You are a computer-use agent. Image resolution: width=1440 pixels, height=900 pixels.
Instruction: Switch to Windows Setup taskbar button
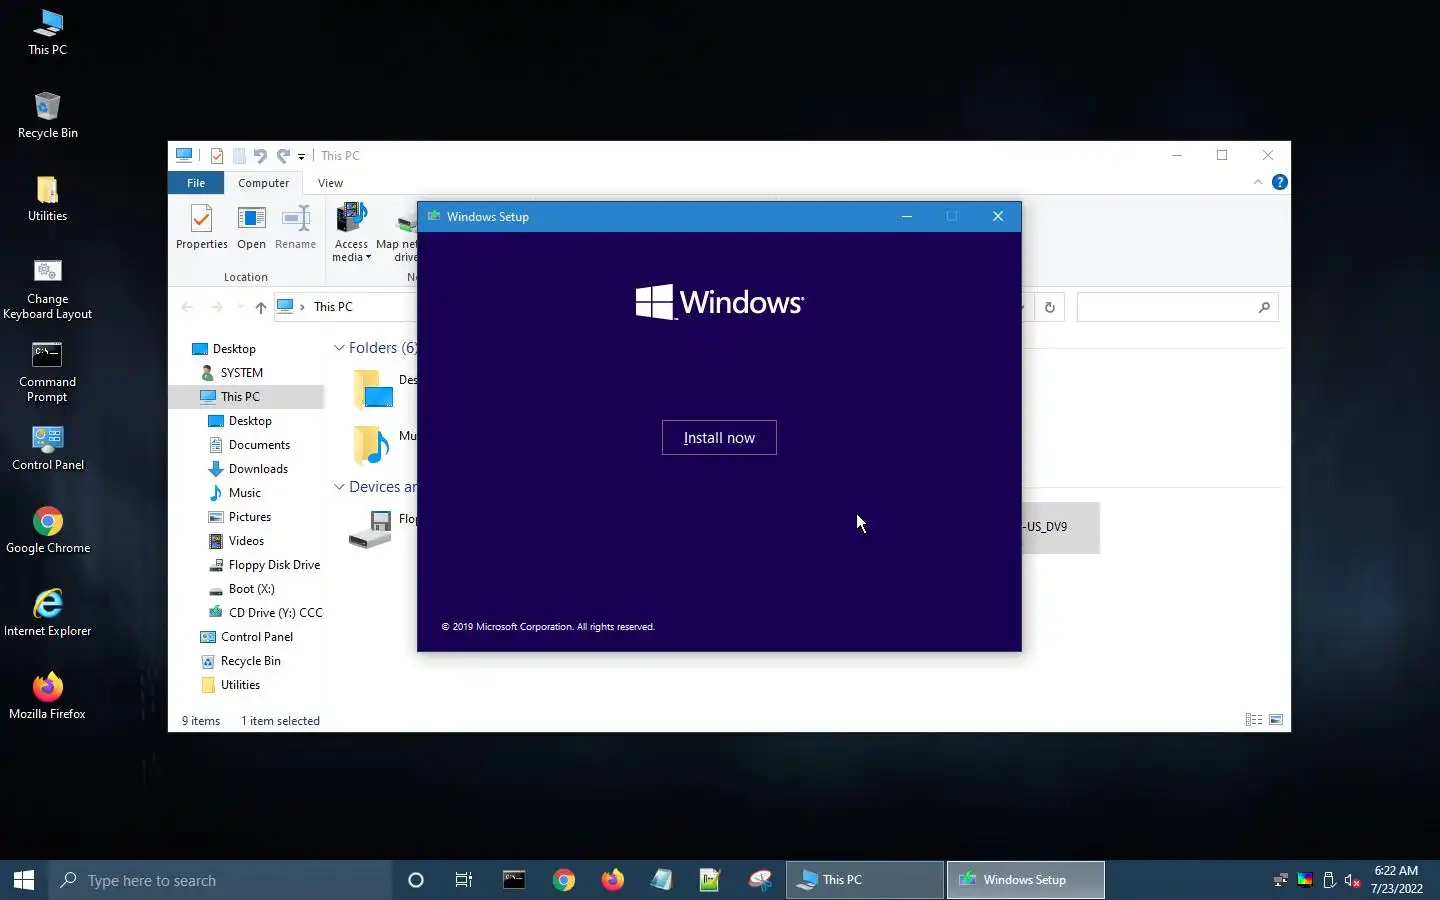tap(1025, 880)
